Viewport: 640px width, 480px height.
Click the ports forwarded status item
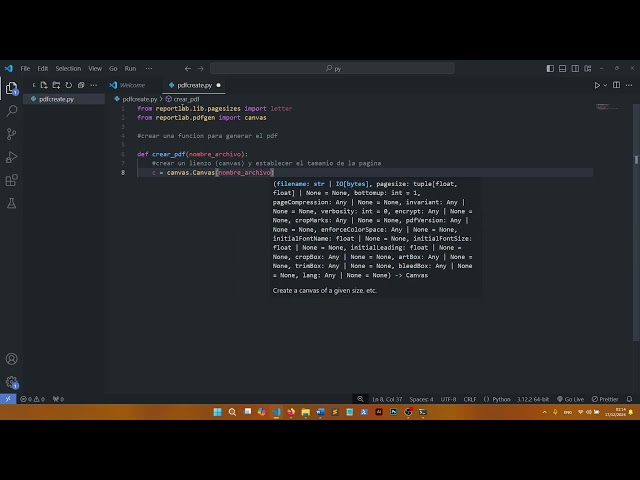(58, 399)
